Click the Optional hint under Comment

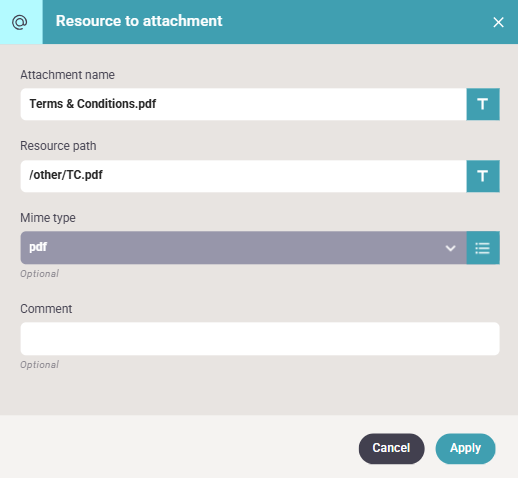click(x=39, y=365)
